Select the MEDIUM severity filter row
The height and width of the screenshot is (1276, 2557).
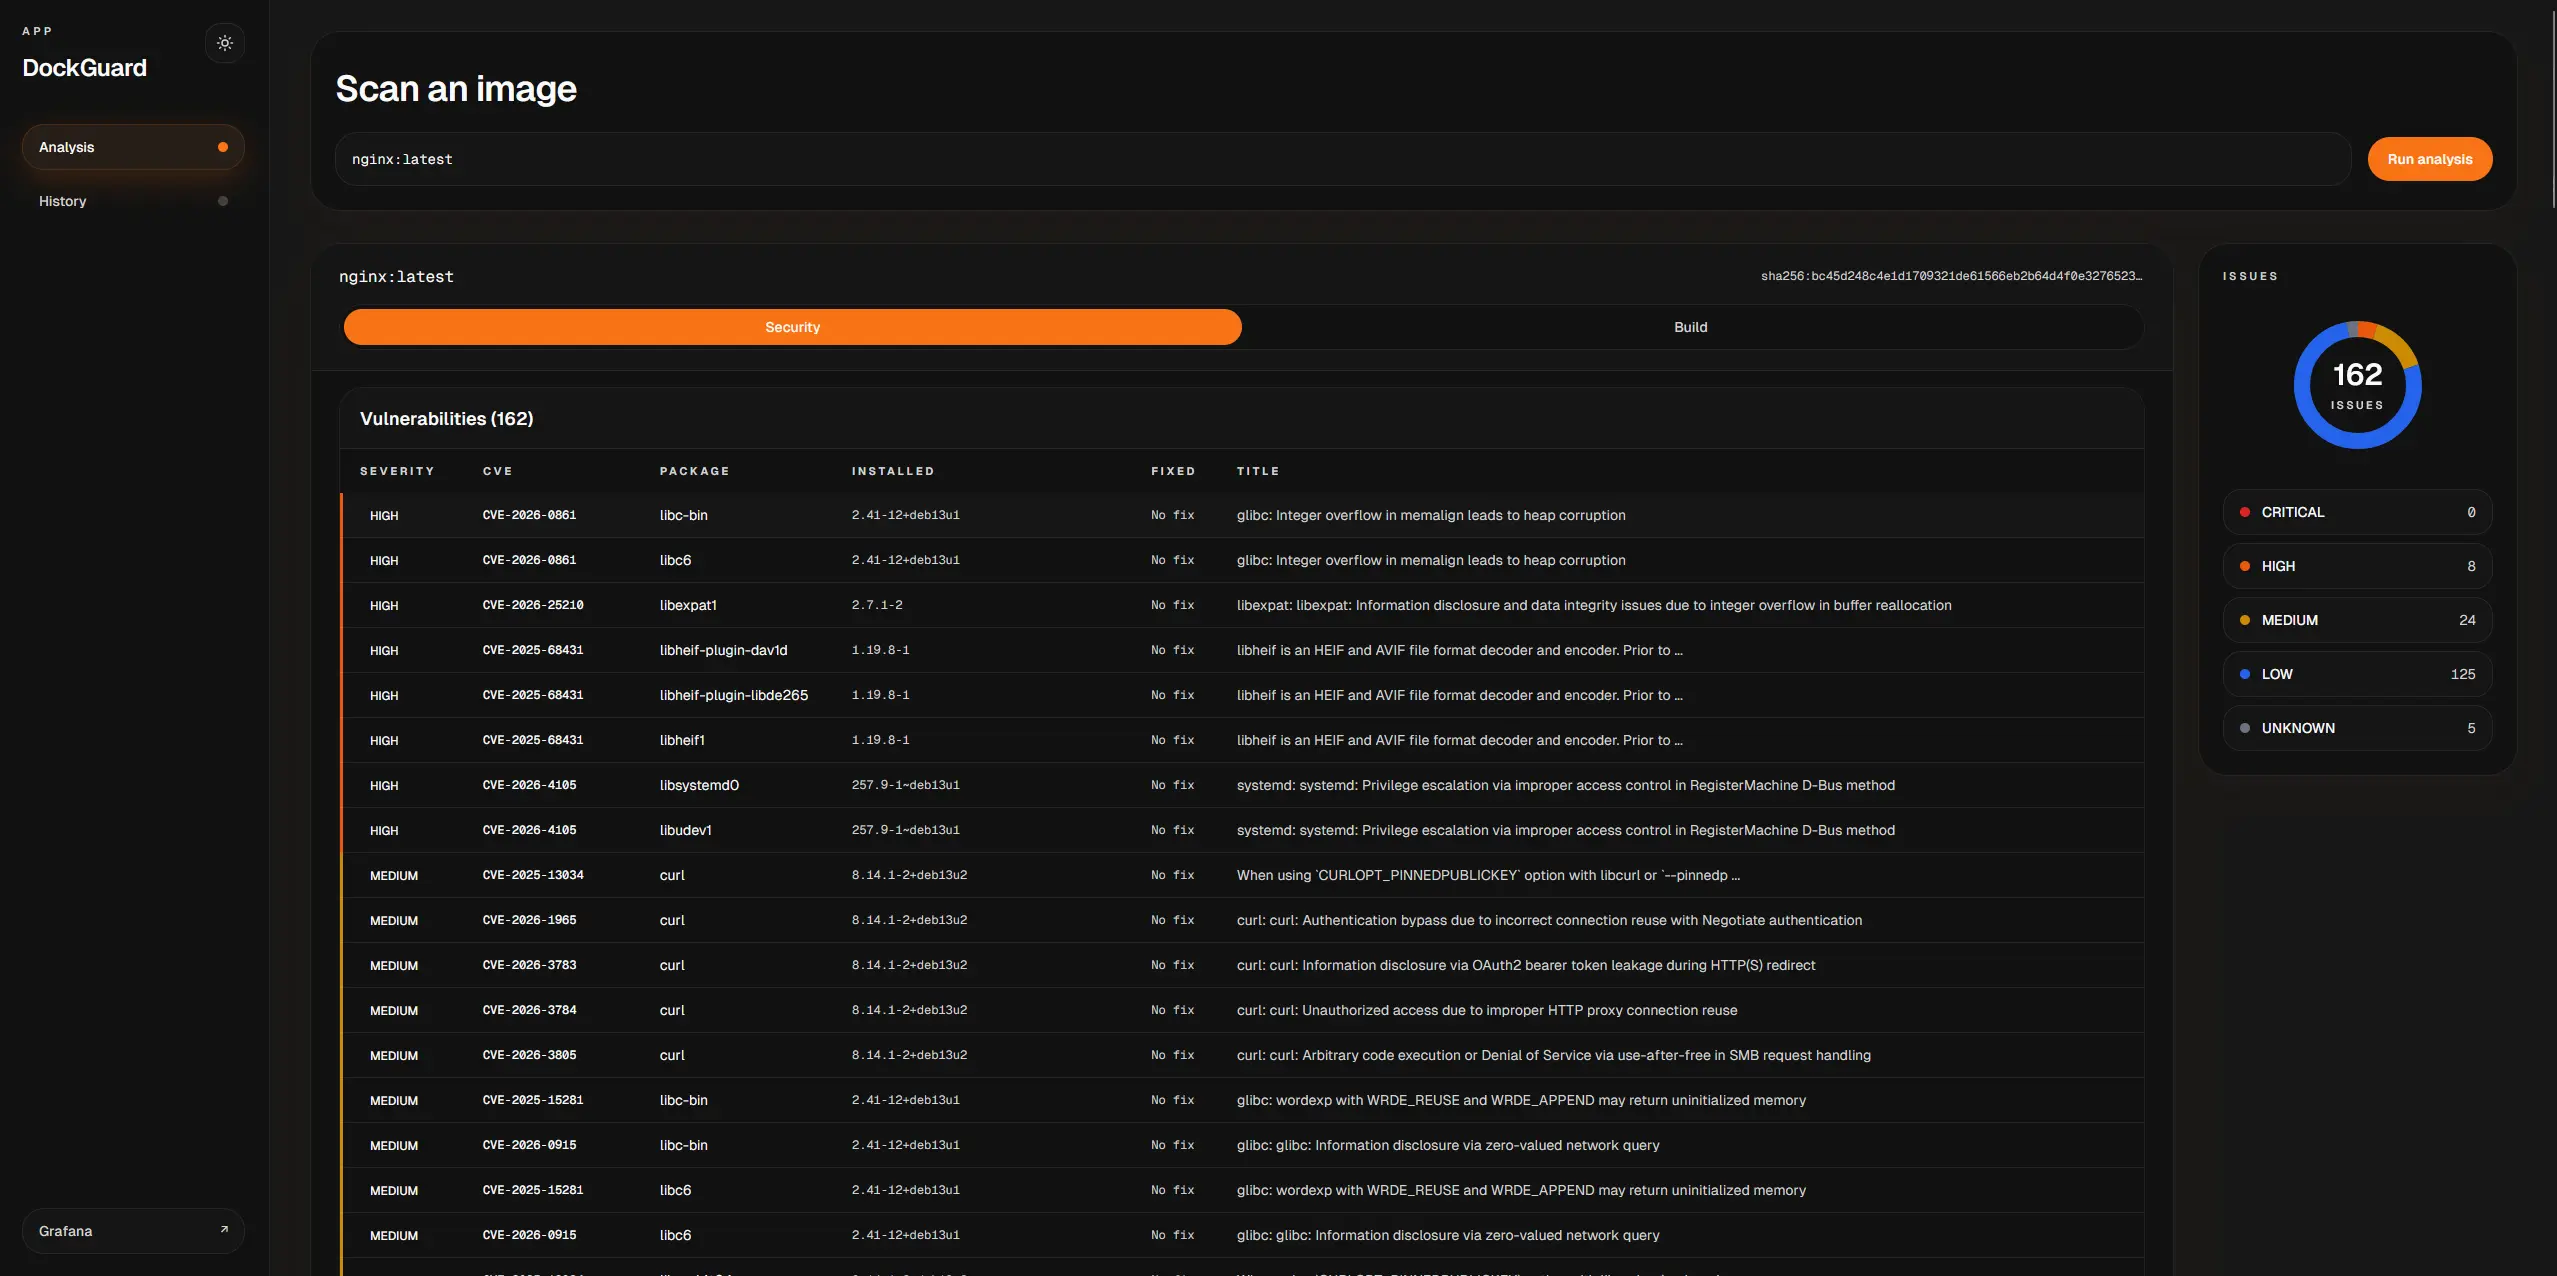point(2357,620)
